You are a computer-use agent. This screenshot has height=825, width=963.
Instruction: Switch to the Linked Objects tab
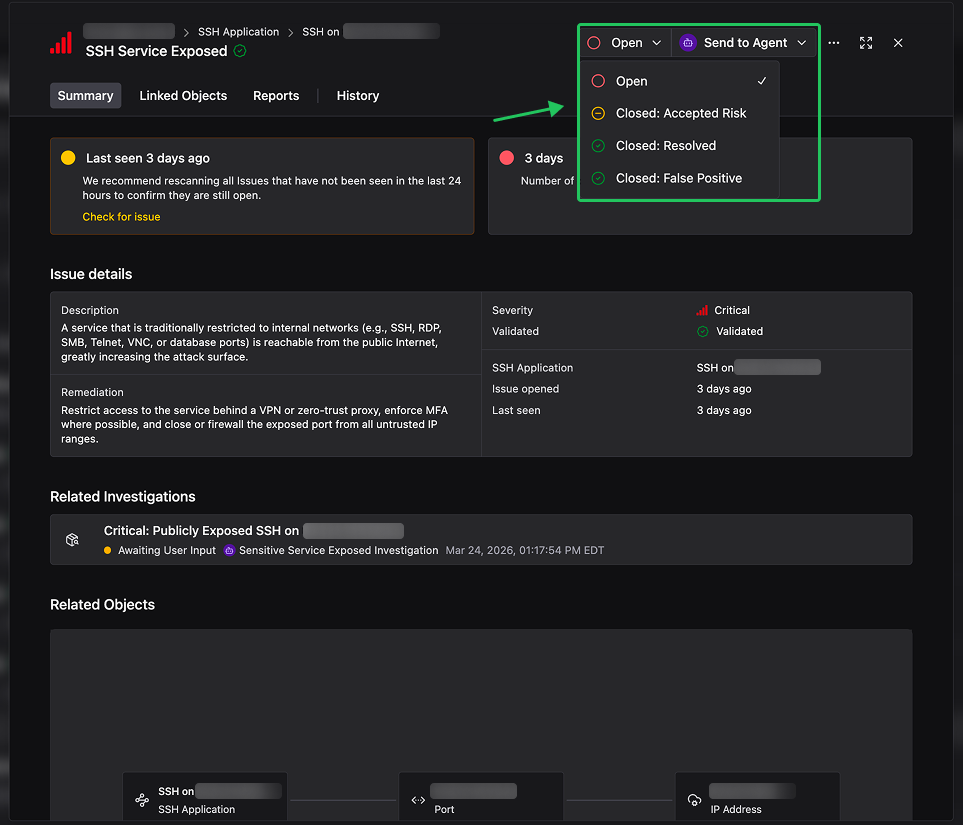[183, 95]
